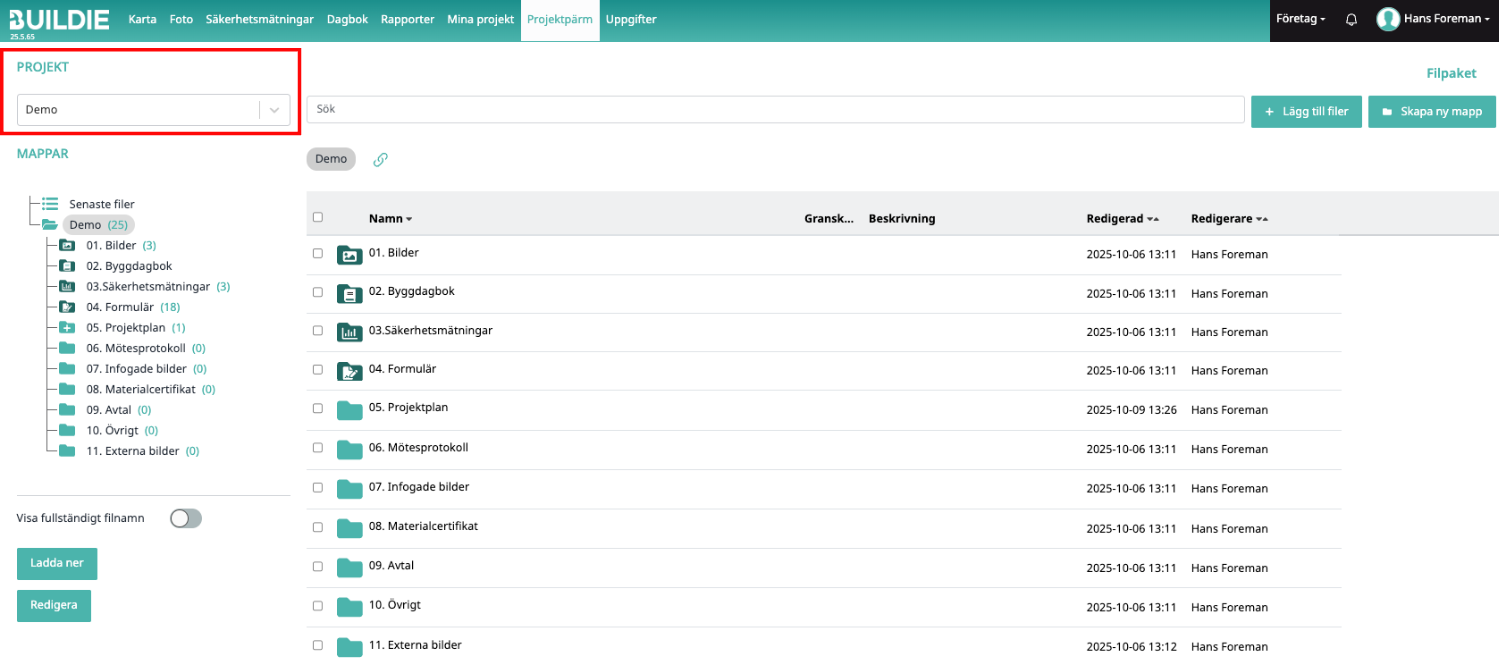Check the select-all checkbox in table header
The image size is (1499, 666).
[x=318, y=218]
